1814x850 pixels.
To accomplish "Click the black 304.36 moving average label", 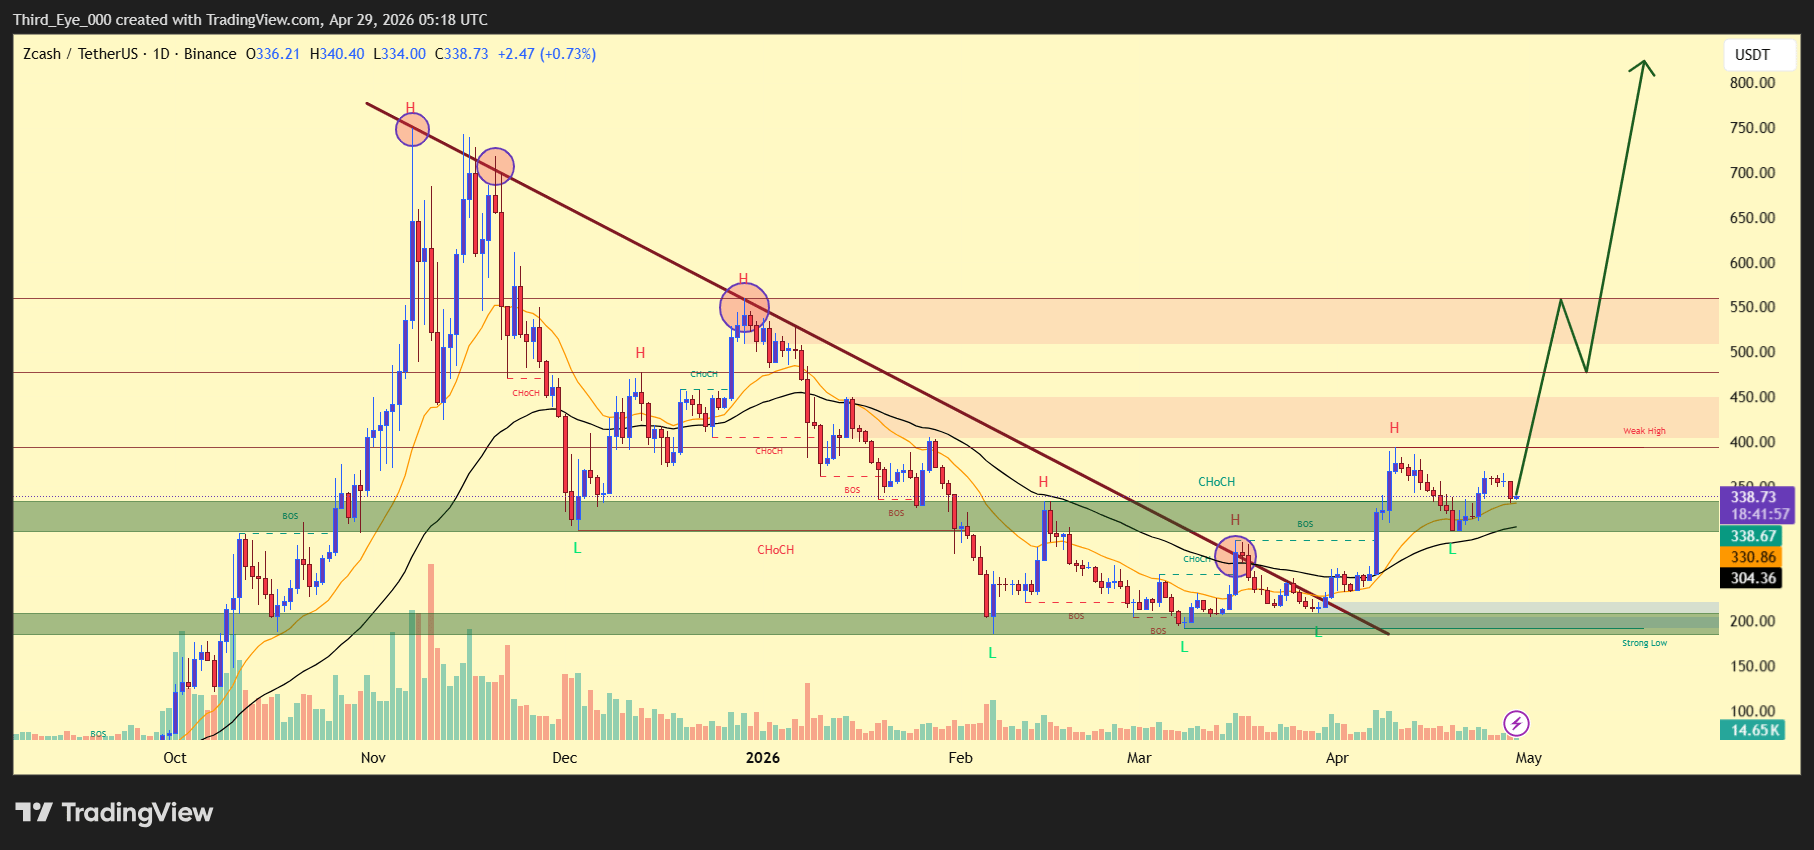I will [1753, 578].
